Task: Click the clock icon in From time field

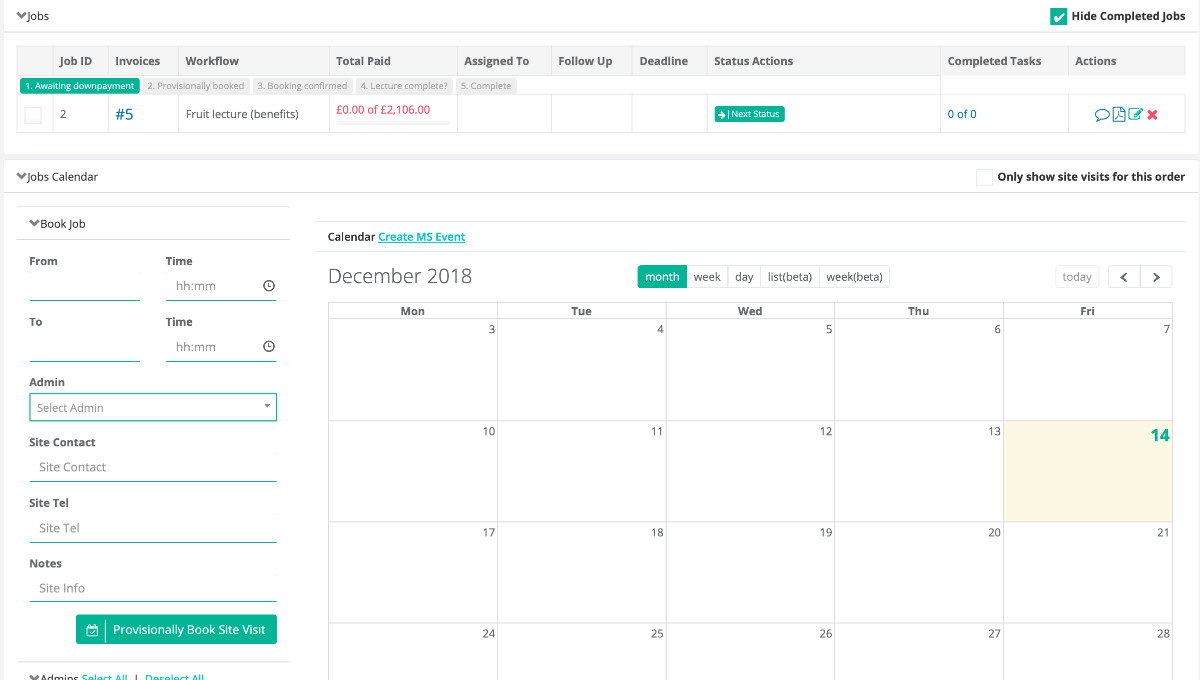Action: [x=269, y=286]
